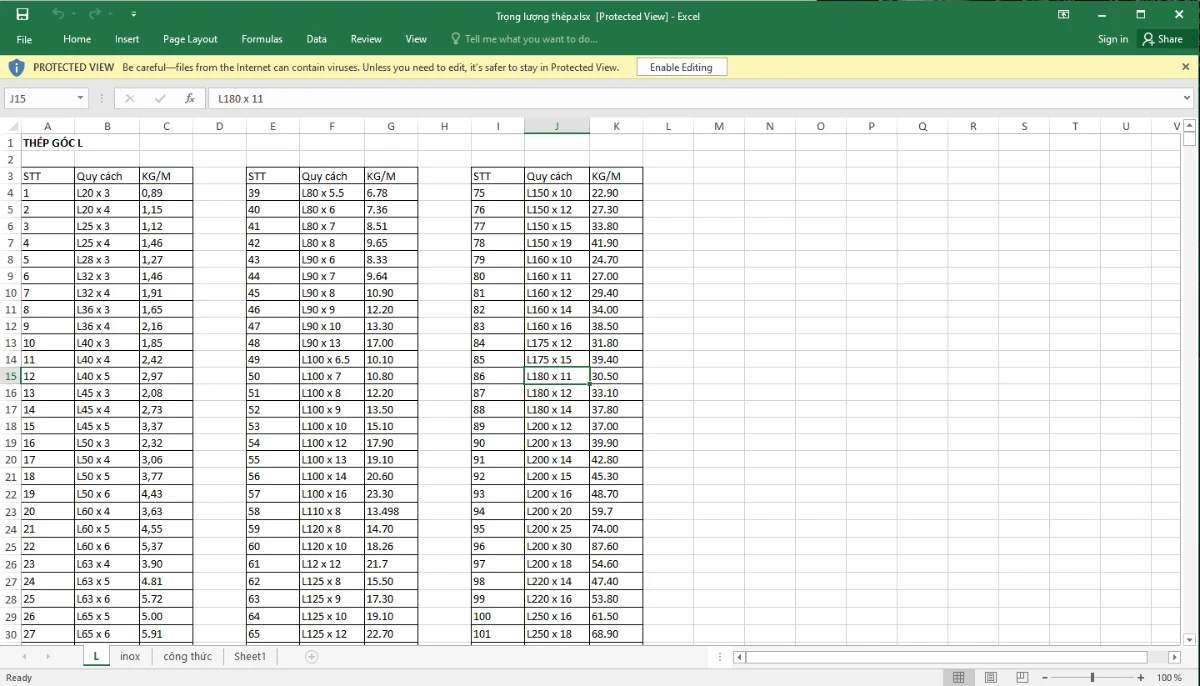Click the Protected View shield icon
This screenshot has width=1200, height=686.
pyautogui.click(x=16, y=67)
